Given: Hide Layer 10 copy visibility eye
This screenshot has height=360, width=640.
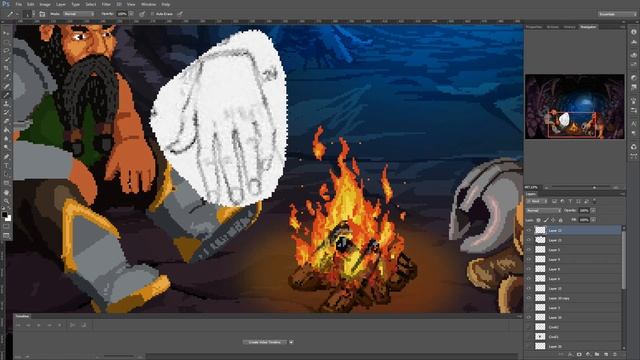Looking at the screenshot, I should pos(529,298).
